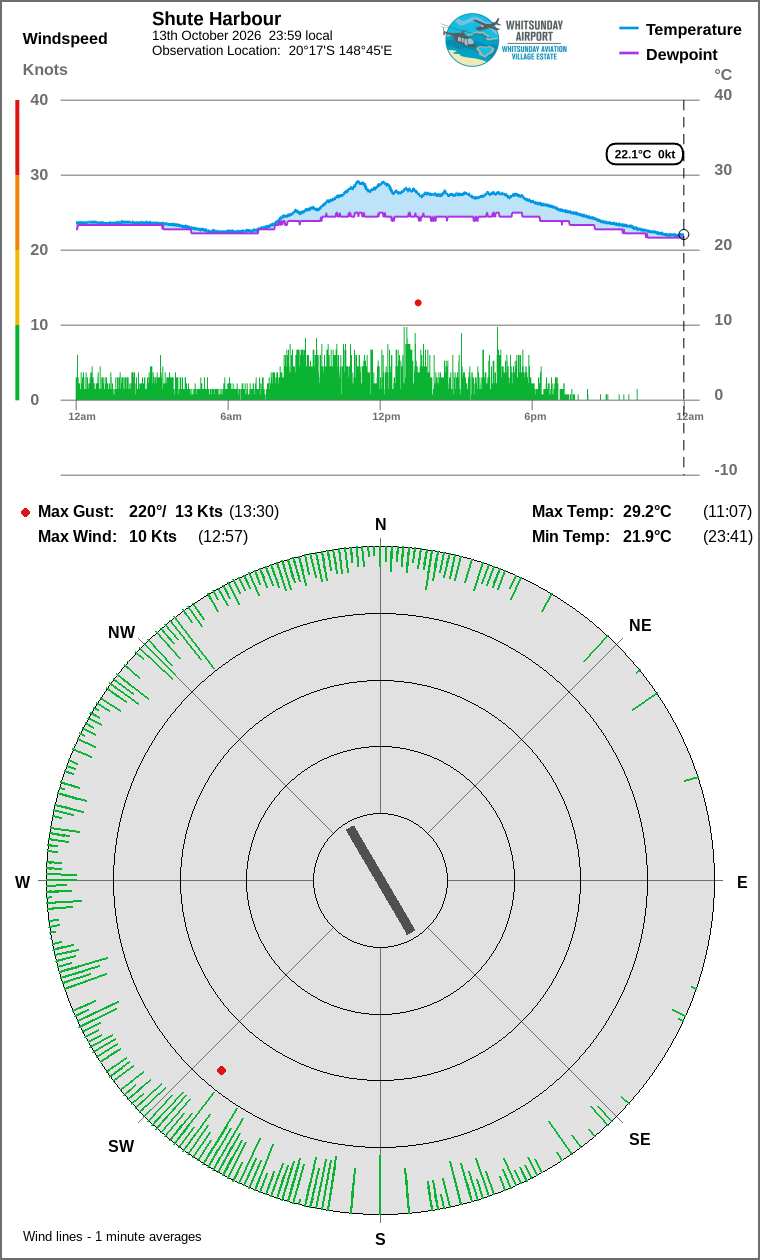The height and width of the screenshot is (1260, 760).
Task: Click the Max Temp 29.2°C value
Action: point(647,512)
